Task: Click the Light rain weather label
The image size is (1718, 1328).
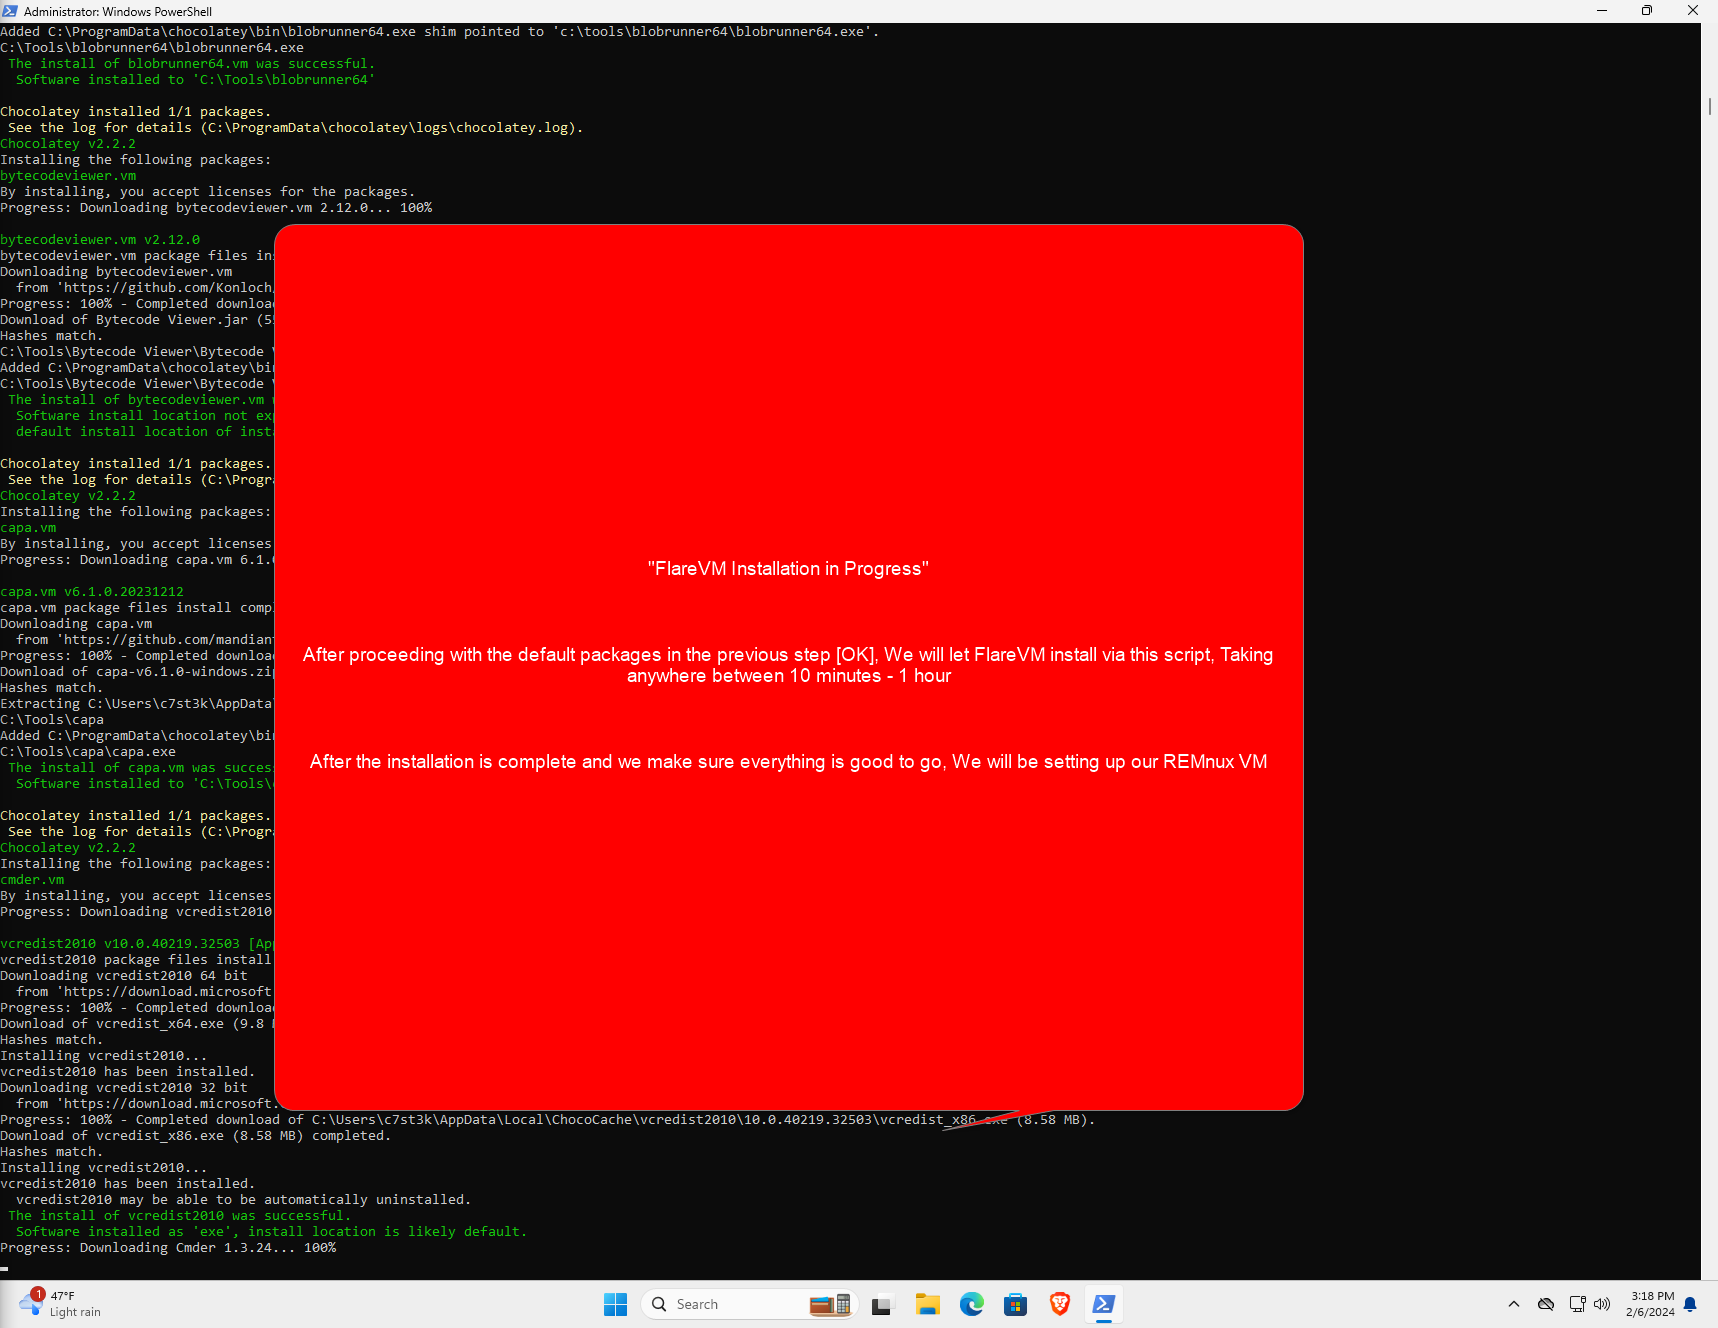Action: (x=74, y=1312)
